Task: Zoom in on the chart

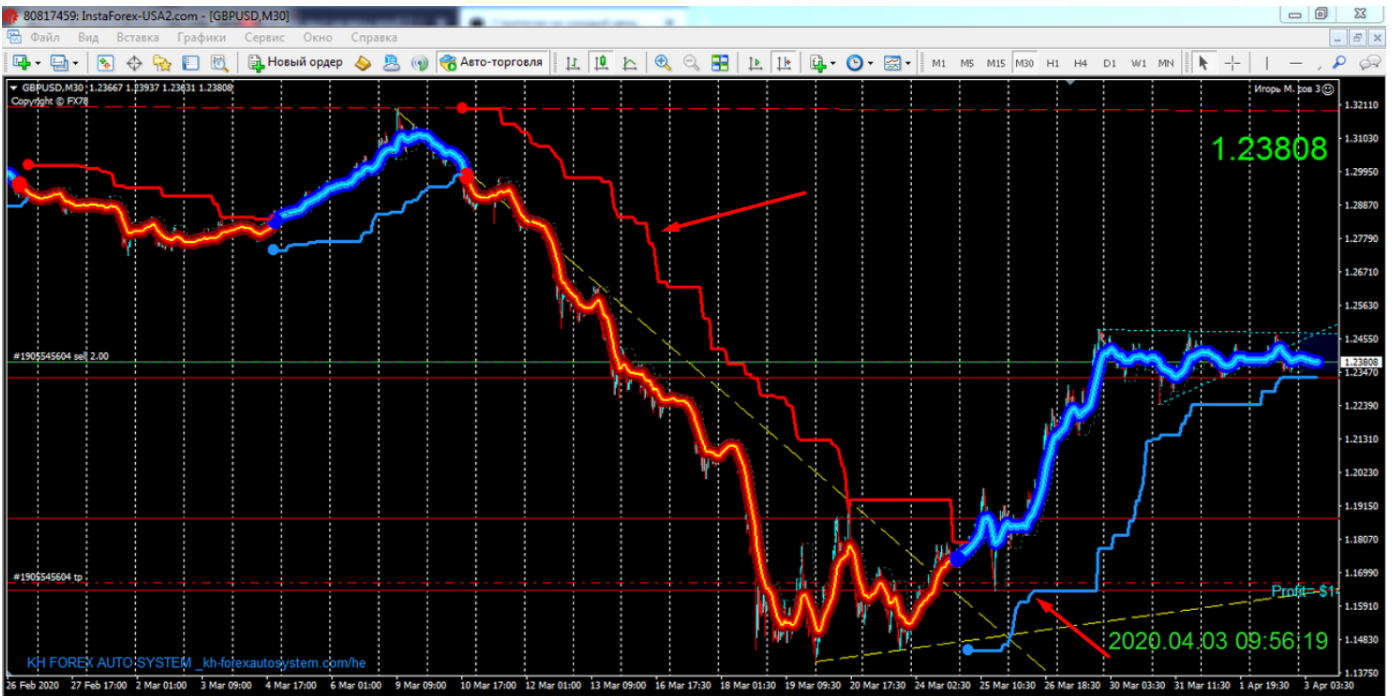Action: click(x=662, y=62)
